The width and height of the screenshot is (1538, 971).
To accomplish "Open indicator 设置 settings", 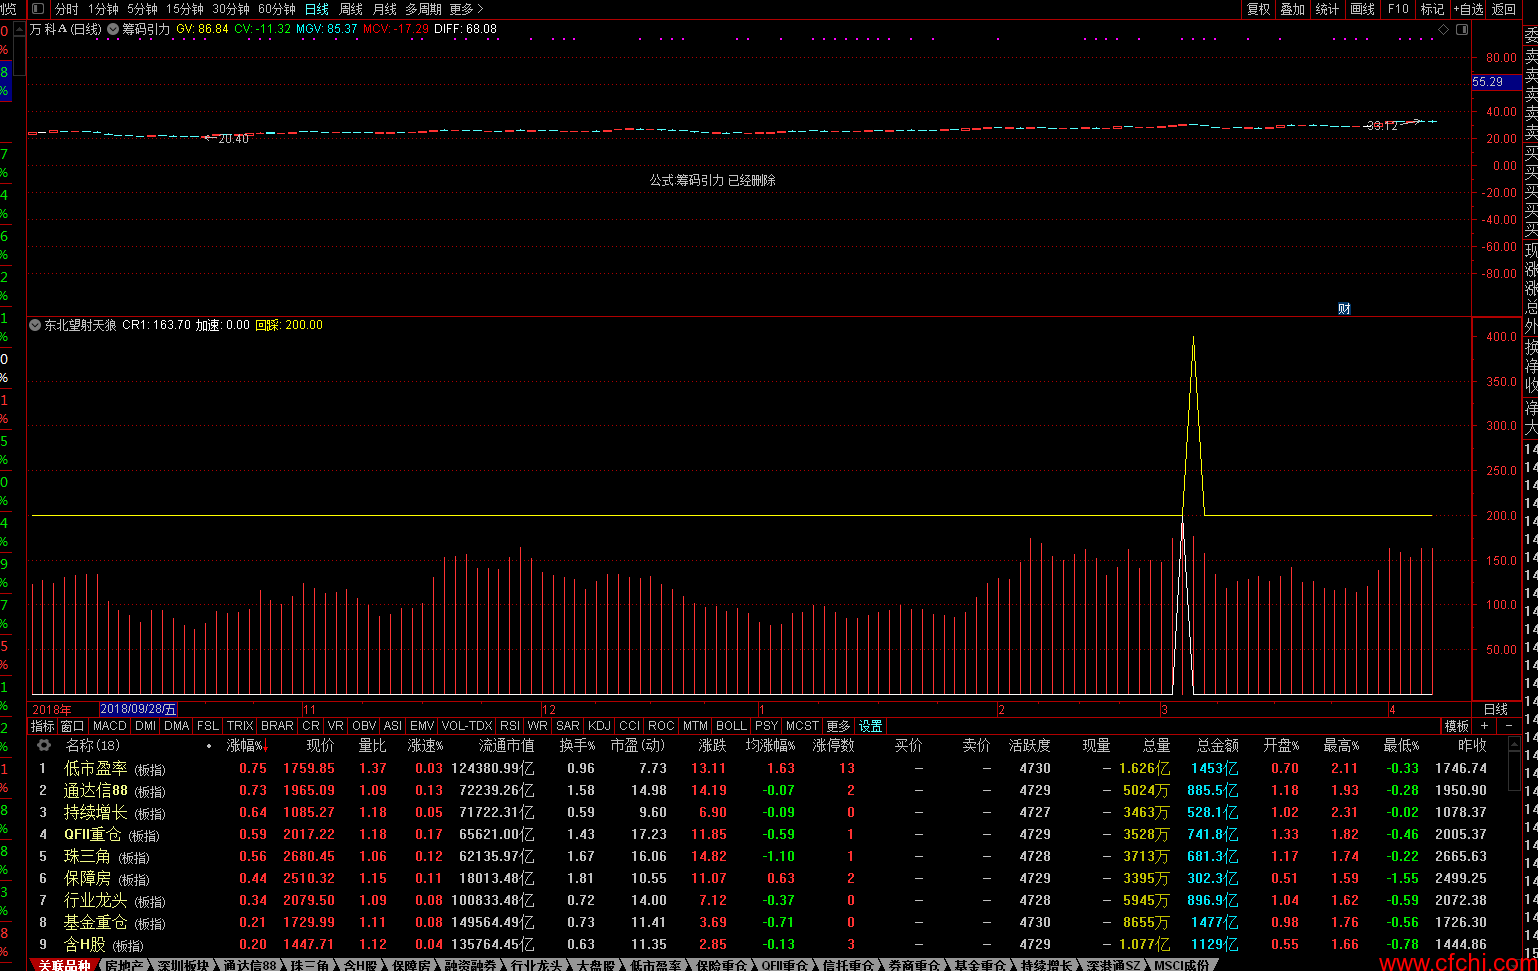I will tap(871, 726).
